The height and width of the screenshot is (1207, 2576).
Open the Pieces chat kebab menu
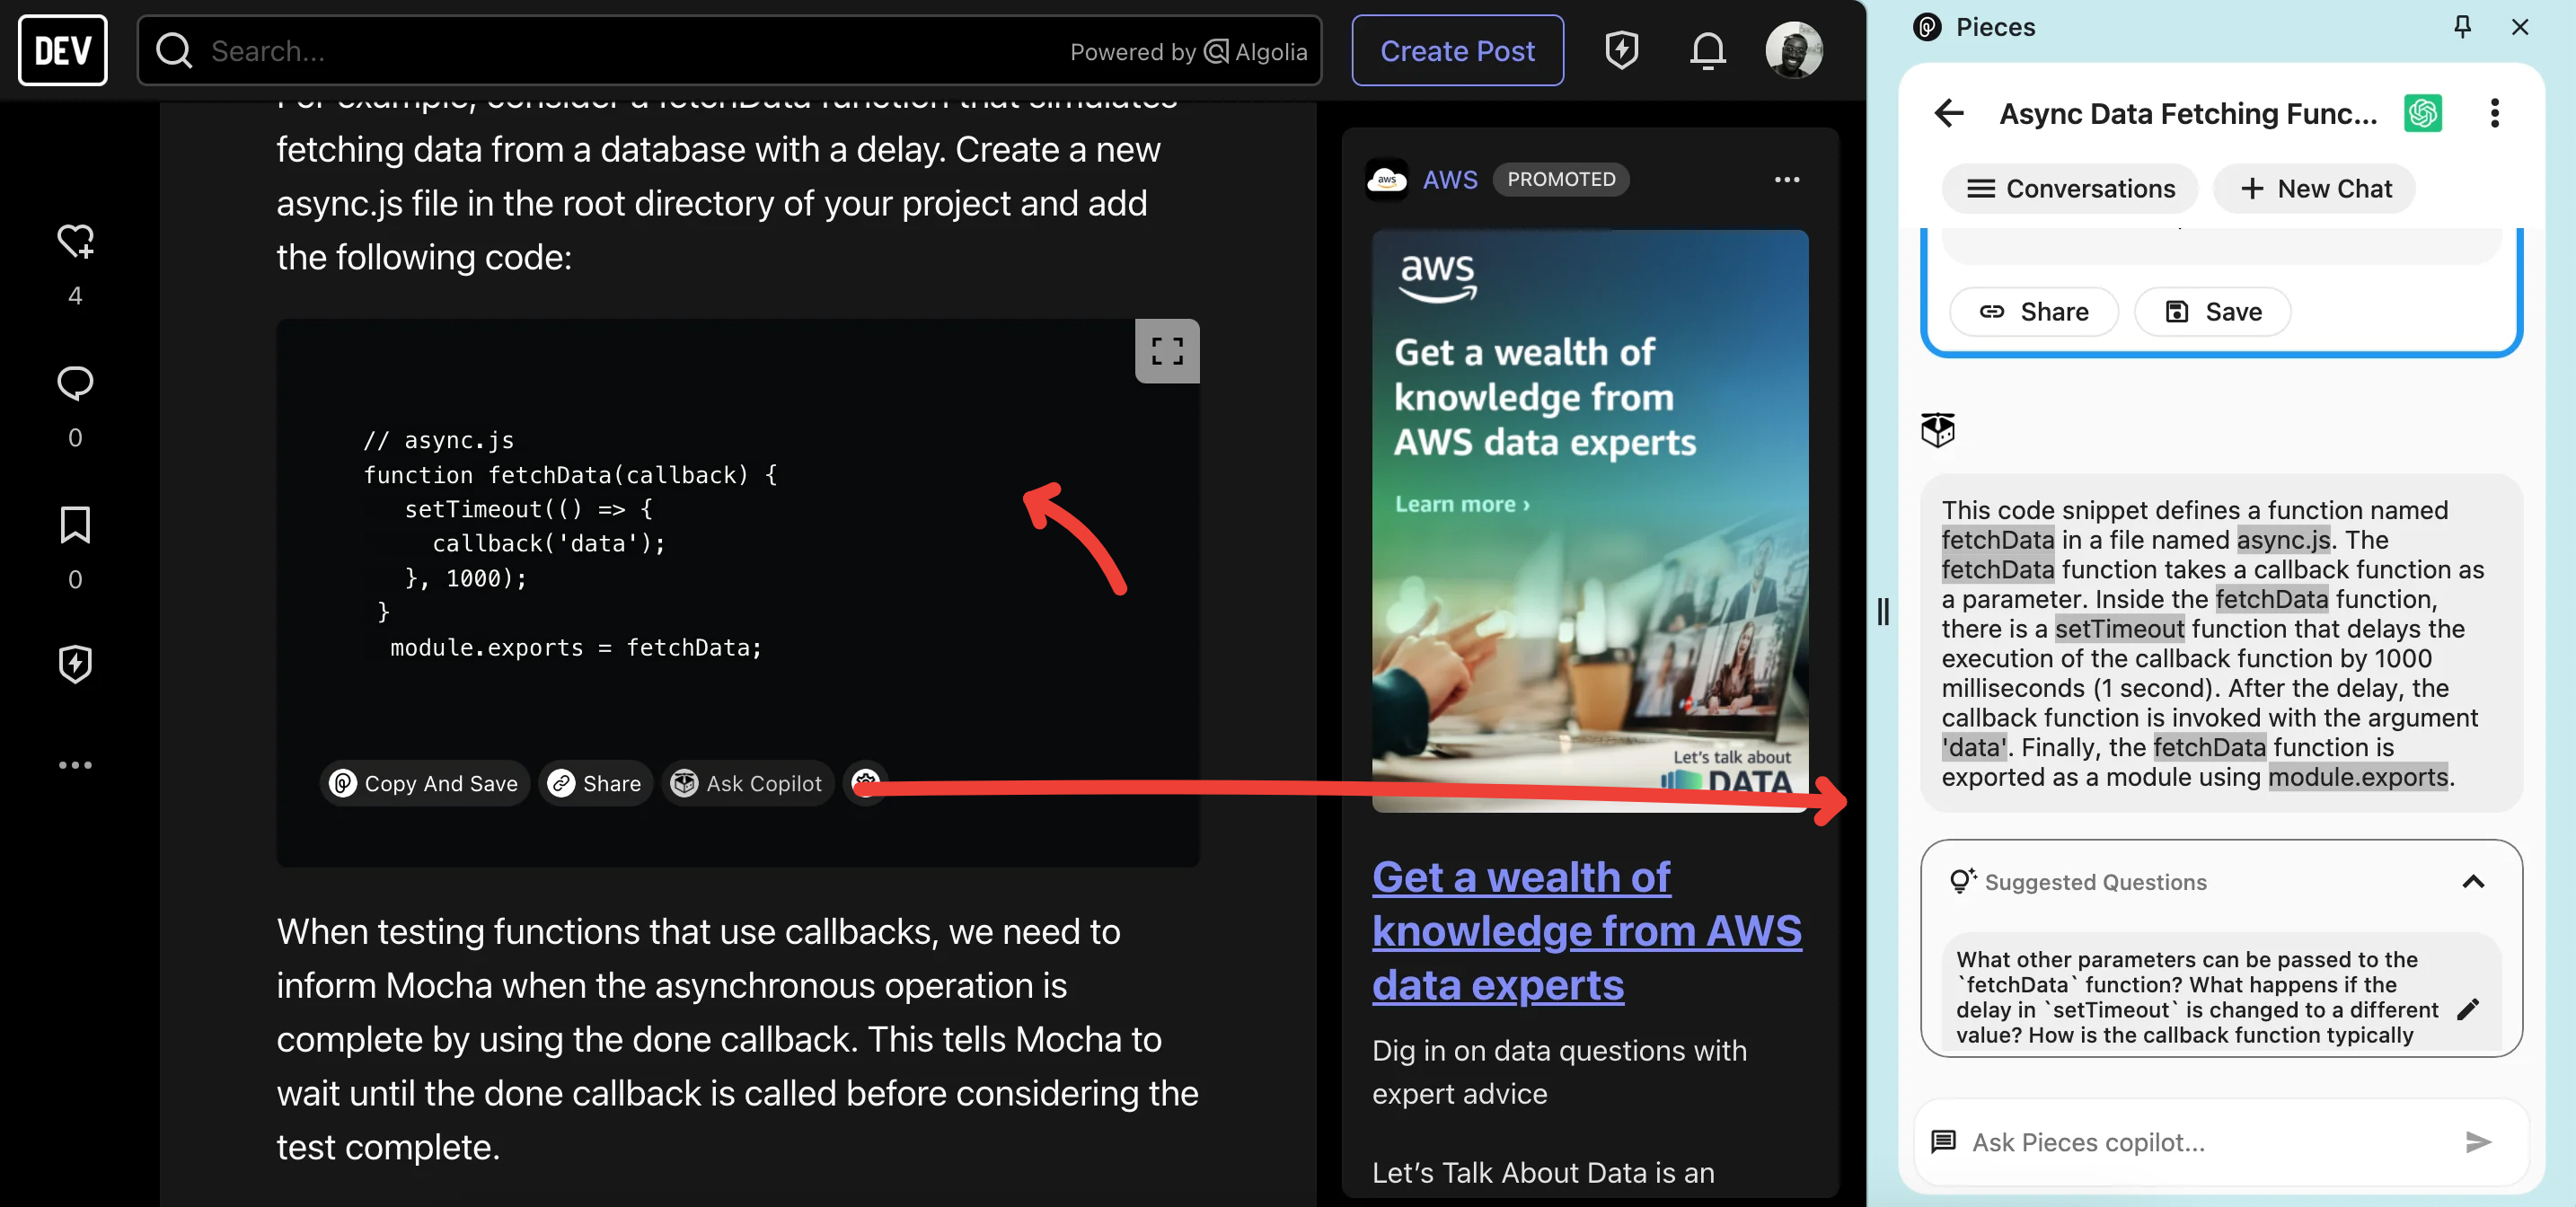point(2494,113)
